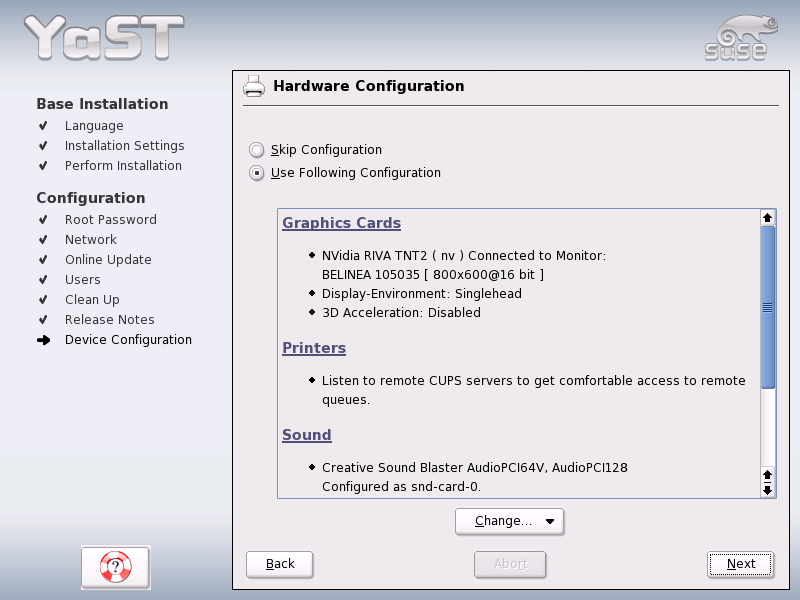Click the Installation Settings step label
This screenshot has width=800, height=600.
pos(124,146)
